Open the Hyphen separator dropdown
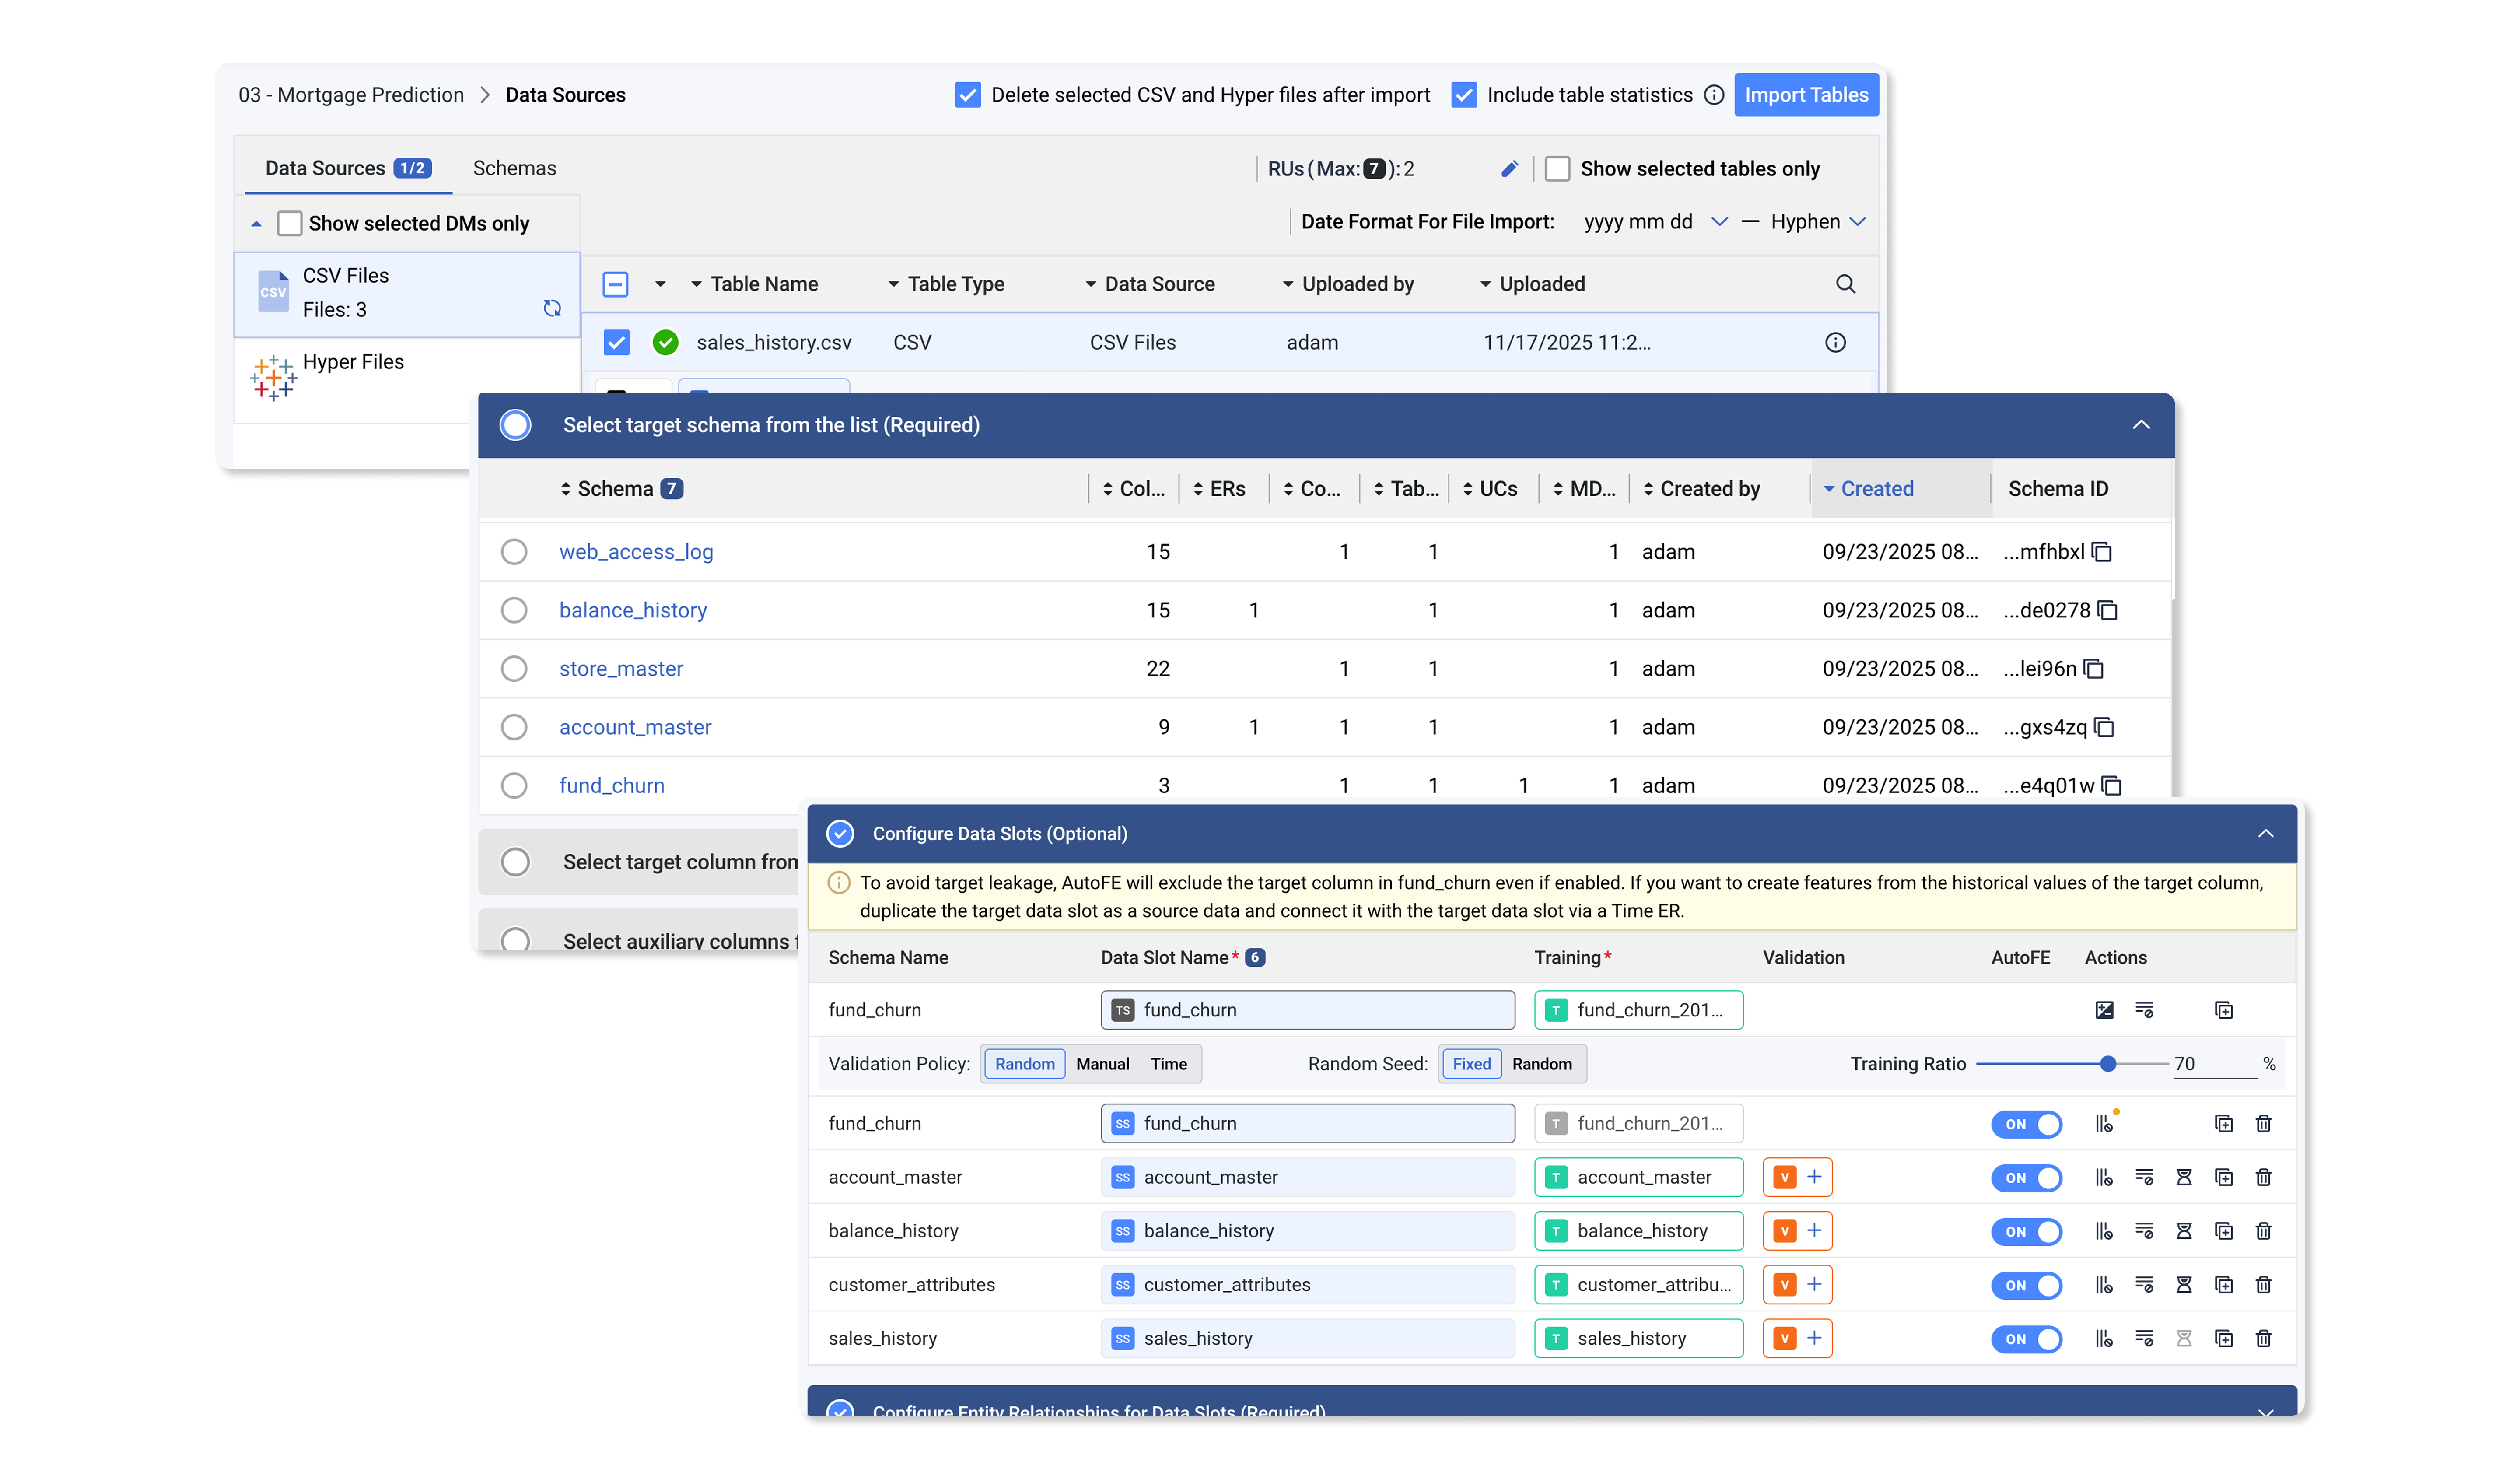The height and width of the screenshot is (1479, 2520). tap(1818, 222)
